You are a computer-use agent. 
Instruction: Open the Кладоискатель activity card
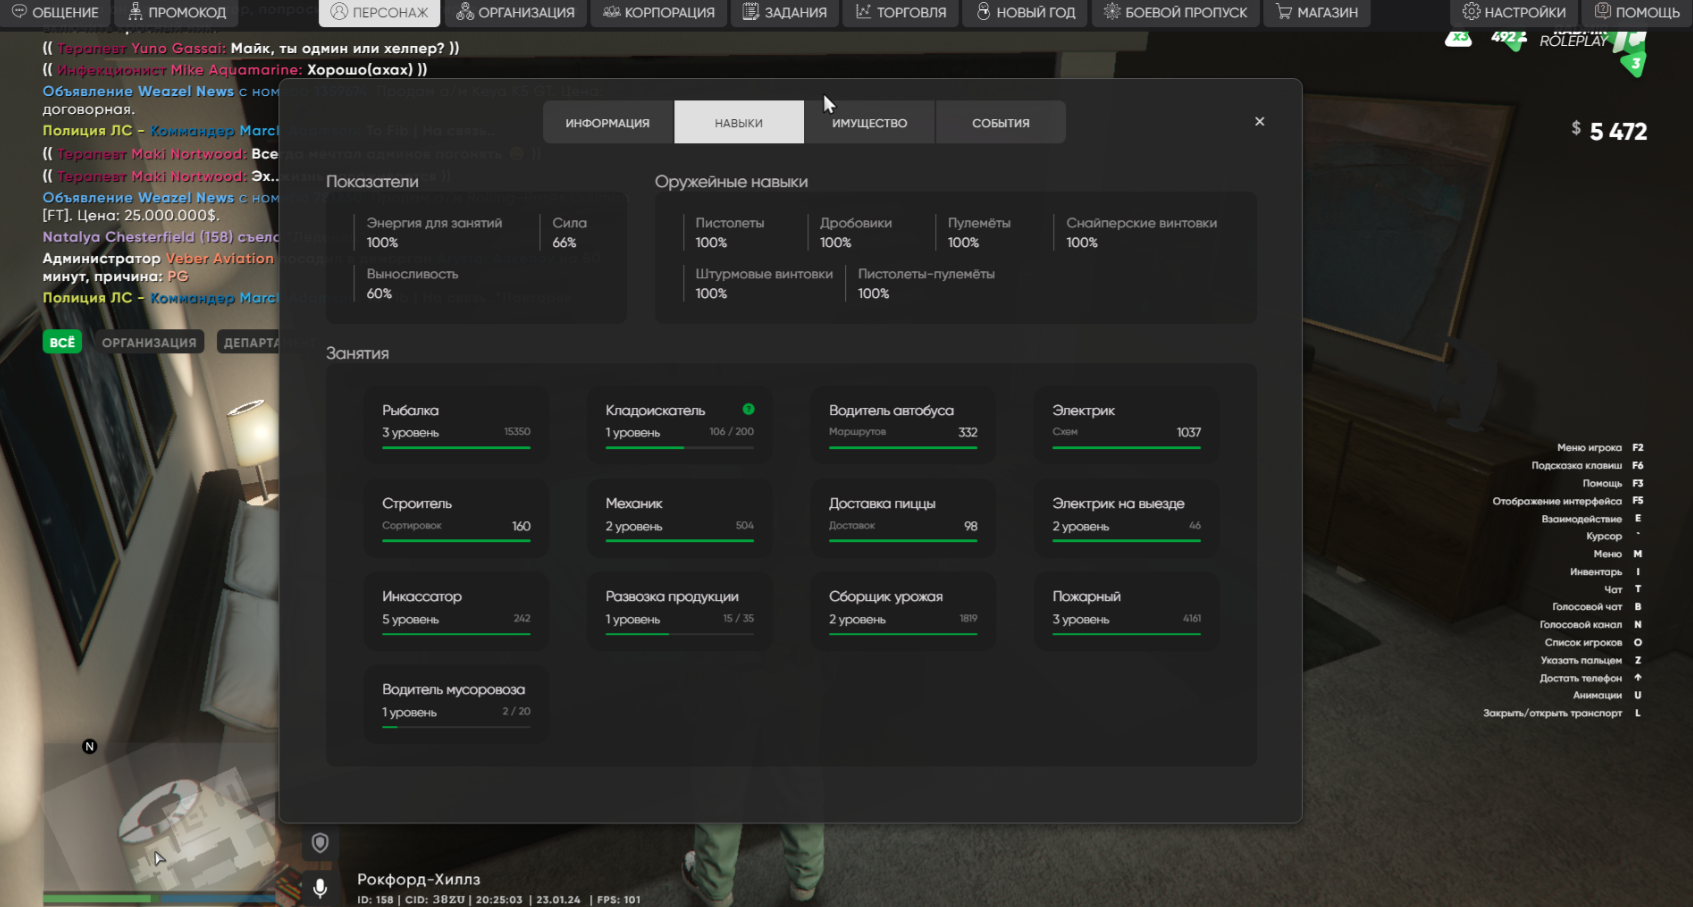[x=679, y=424]
